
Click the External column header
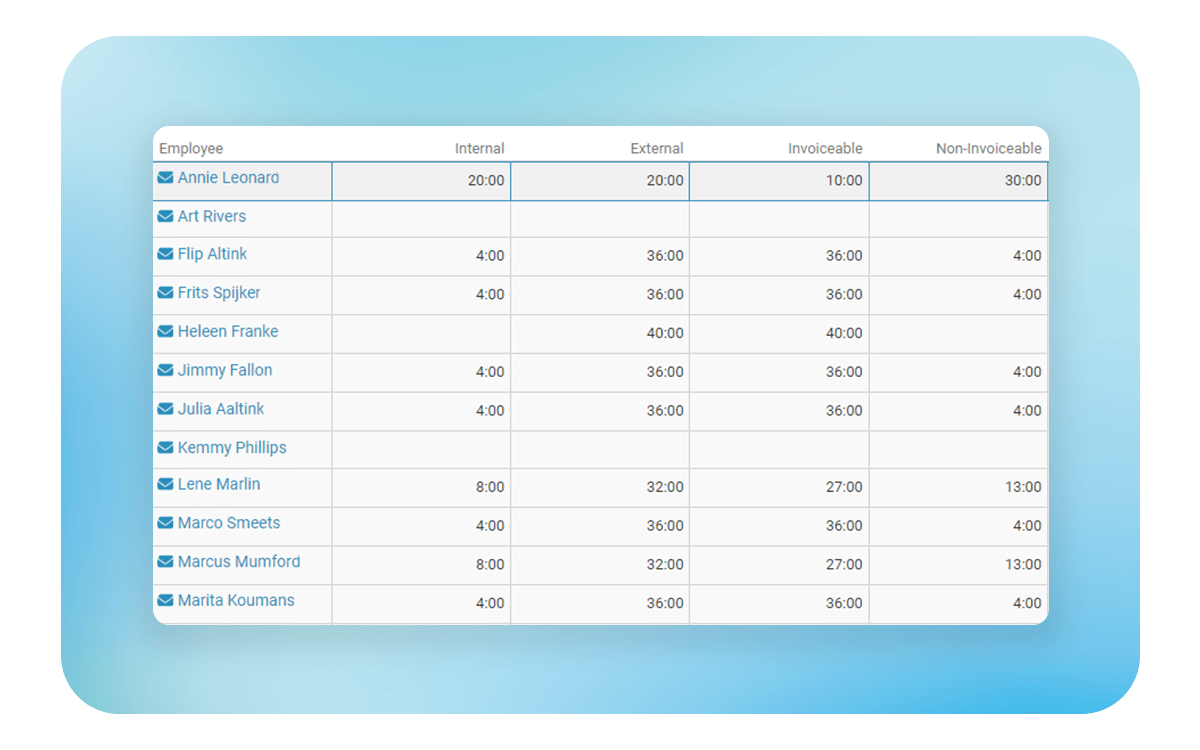click(x=656, y=149)
